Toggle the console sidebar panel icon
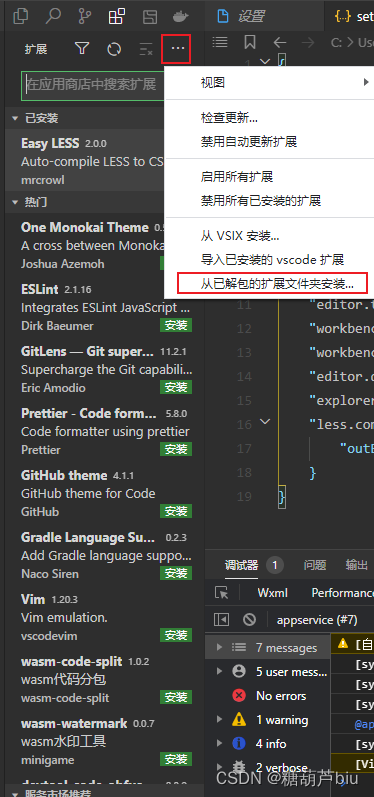 222,620
